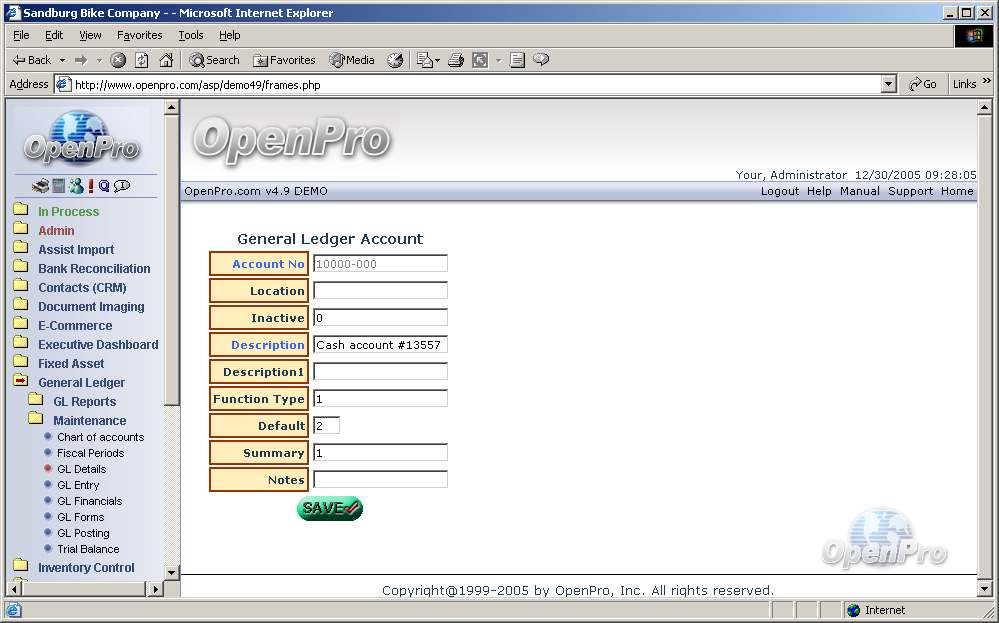Click the speech bubble info icon
Screen dimensions: 999x623
122,186
